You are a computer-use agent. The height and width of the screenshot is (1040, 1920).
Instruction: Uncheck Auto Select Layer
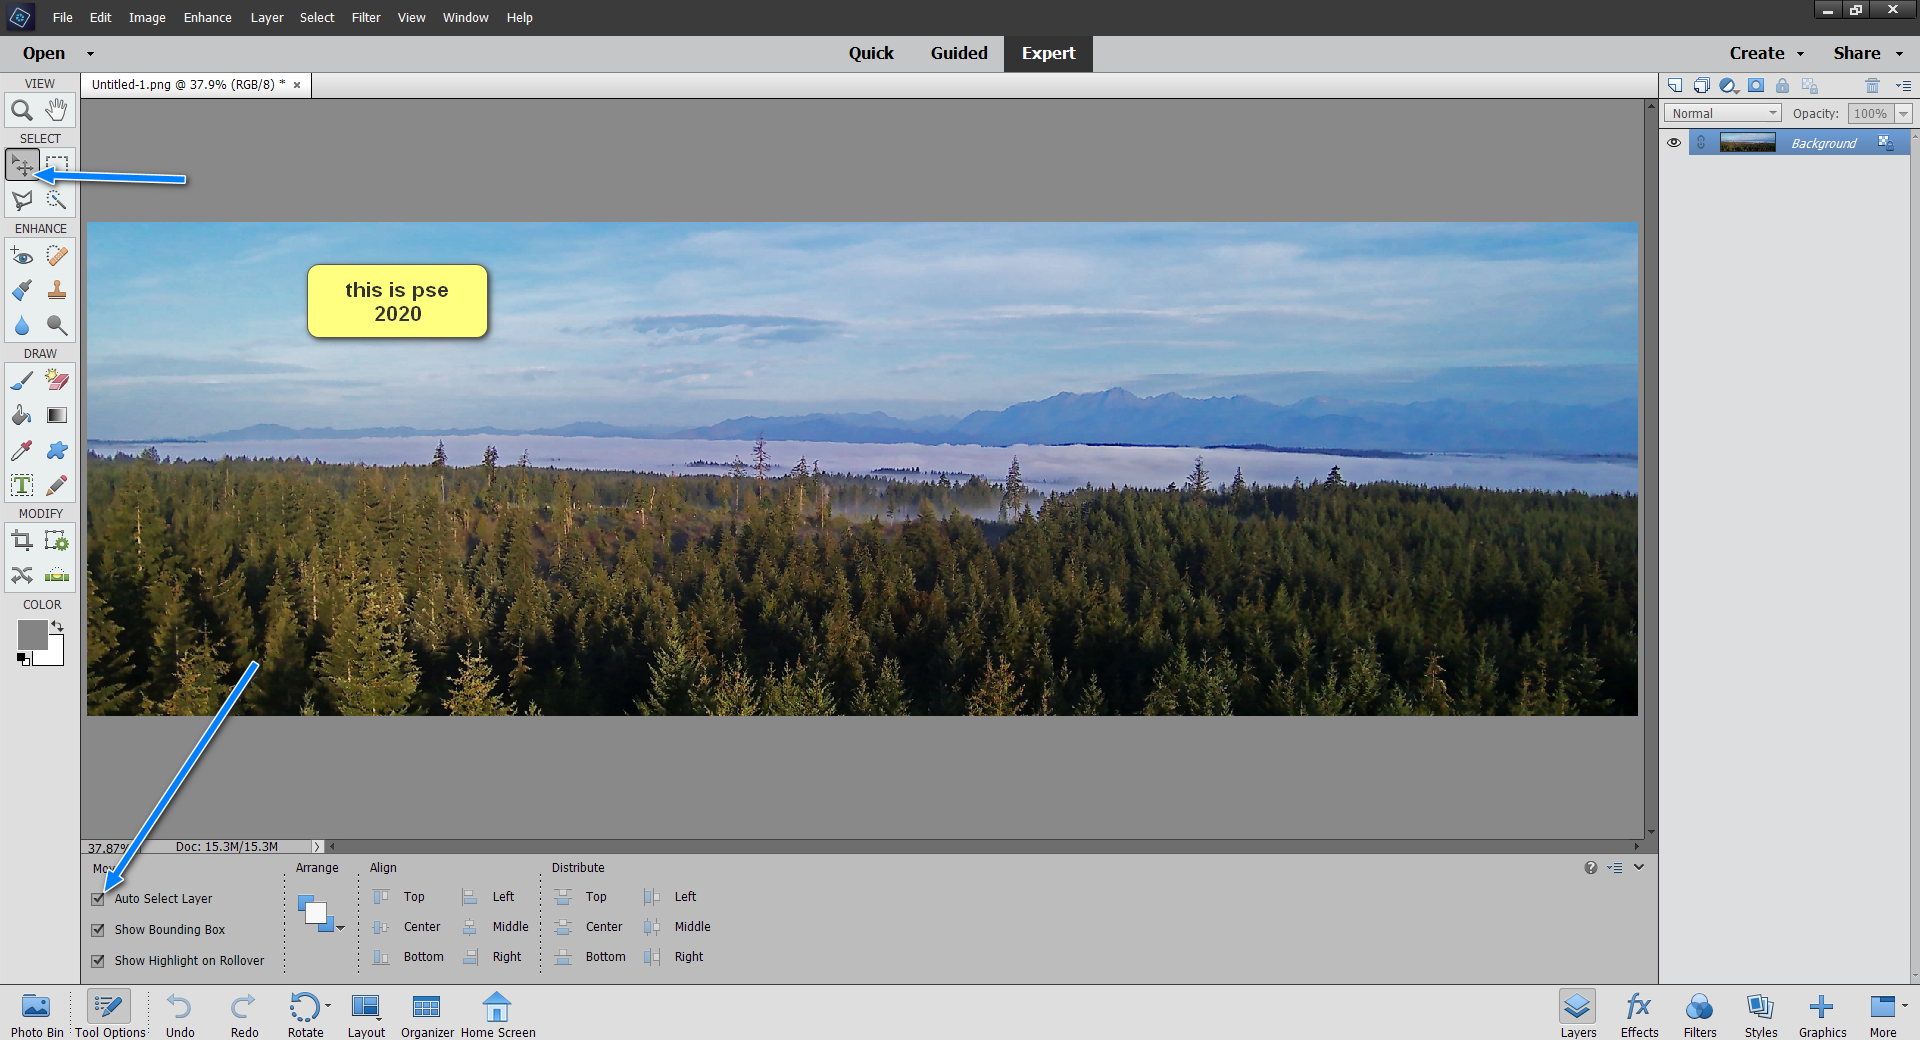pos(97,898)
